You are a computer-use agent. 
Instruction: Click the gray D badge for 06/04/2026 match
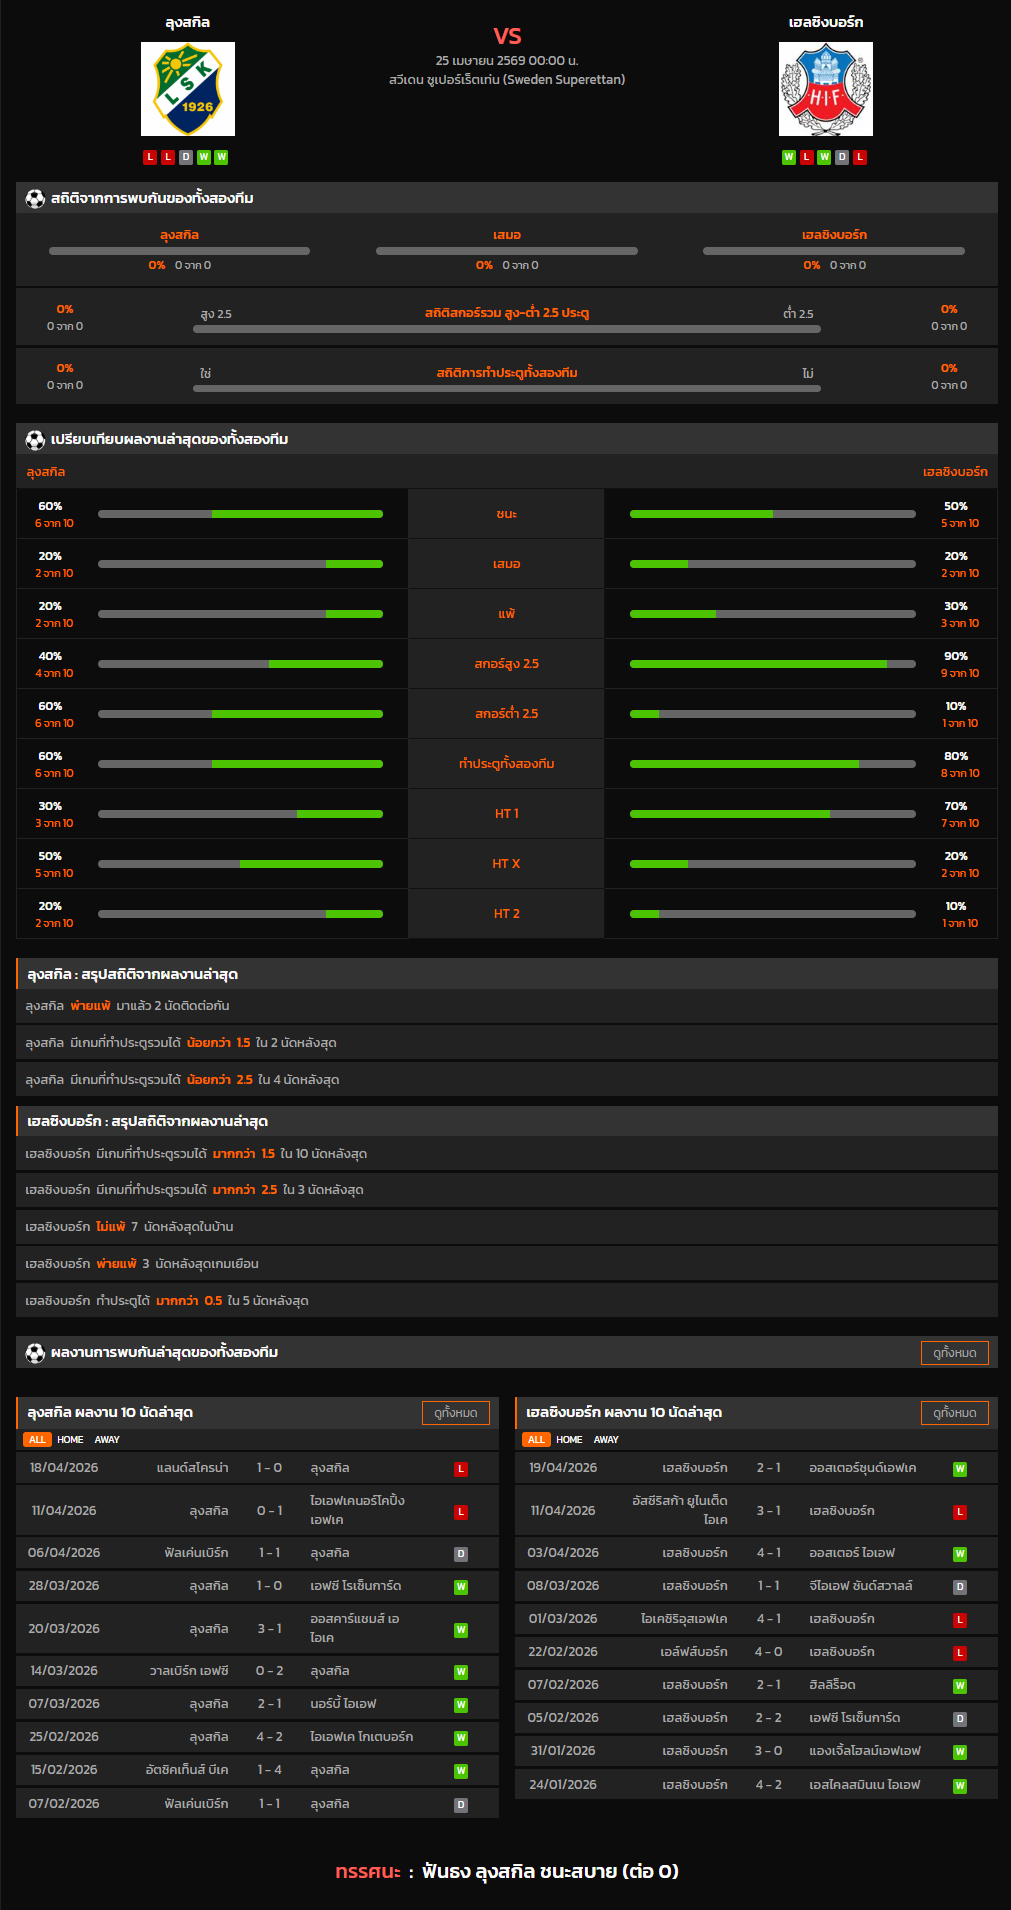pyautogui.click(x=461, y=1554)
